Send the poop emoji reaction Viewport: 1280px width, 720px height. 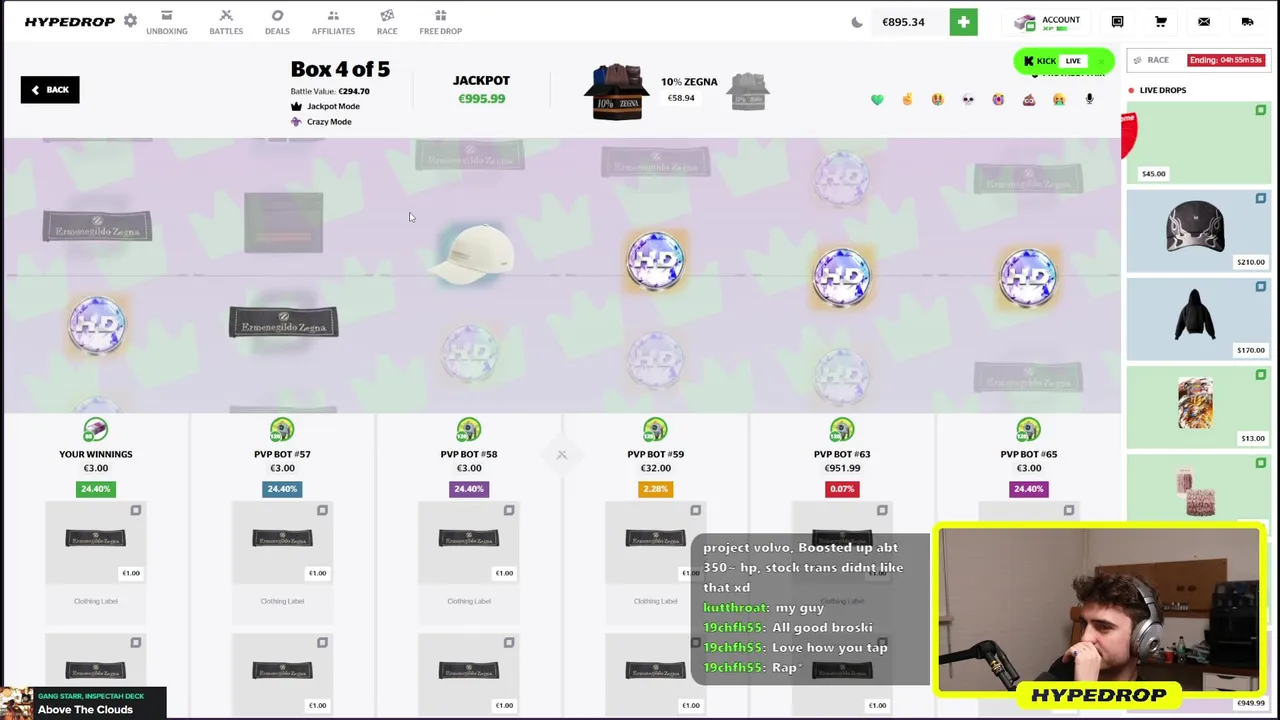coord(1028,99)
